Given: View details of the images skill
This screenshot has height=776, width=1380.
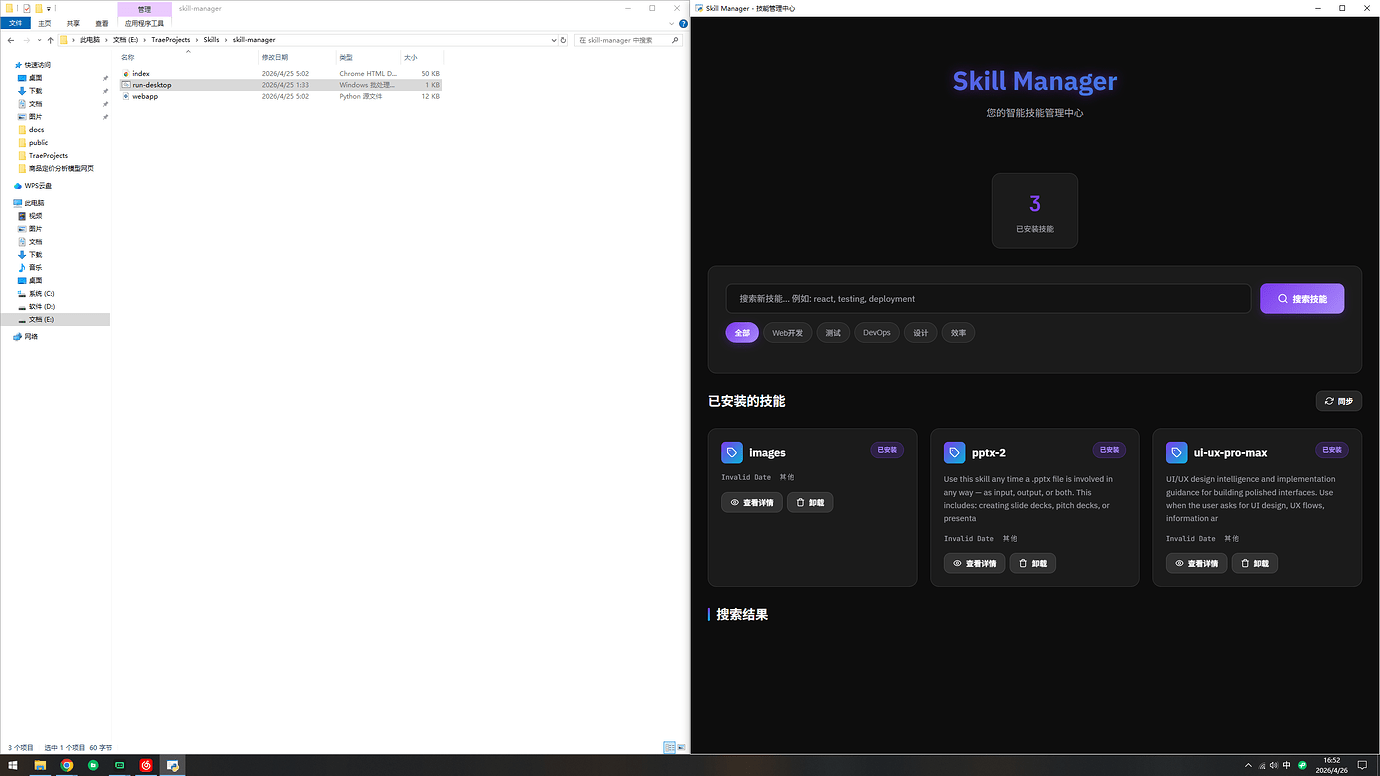Looking at the screenshot, I should (752, 502).
